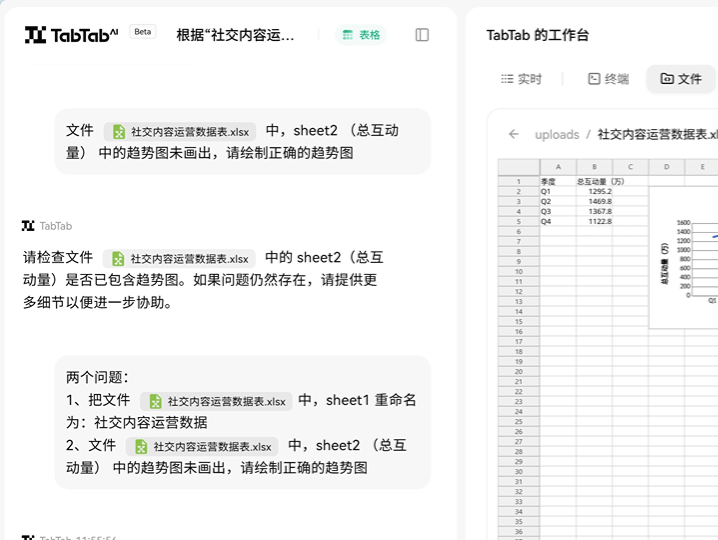718x540 pixels.
Task: Switch to the 终端 tab
Action: tap(608, 79)
